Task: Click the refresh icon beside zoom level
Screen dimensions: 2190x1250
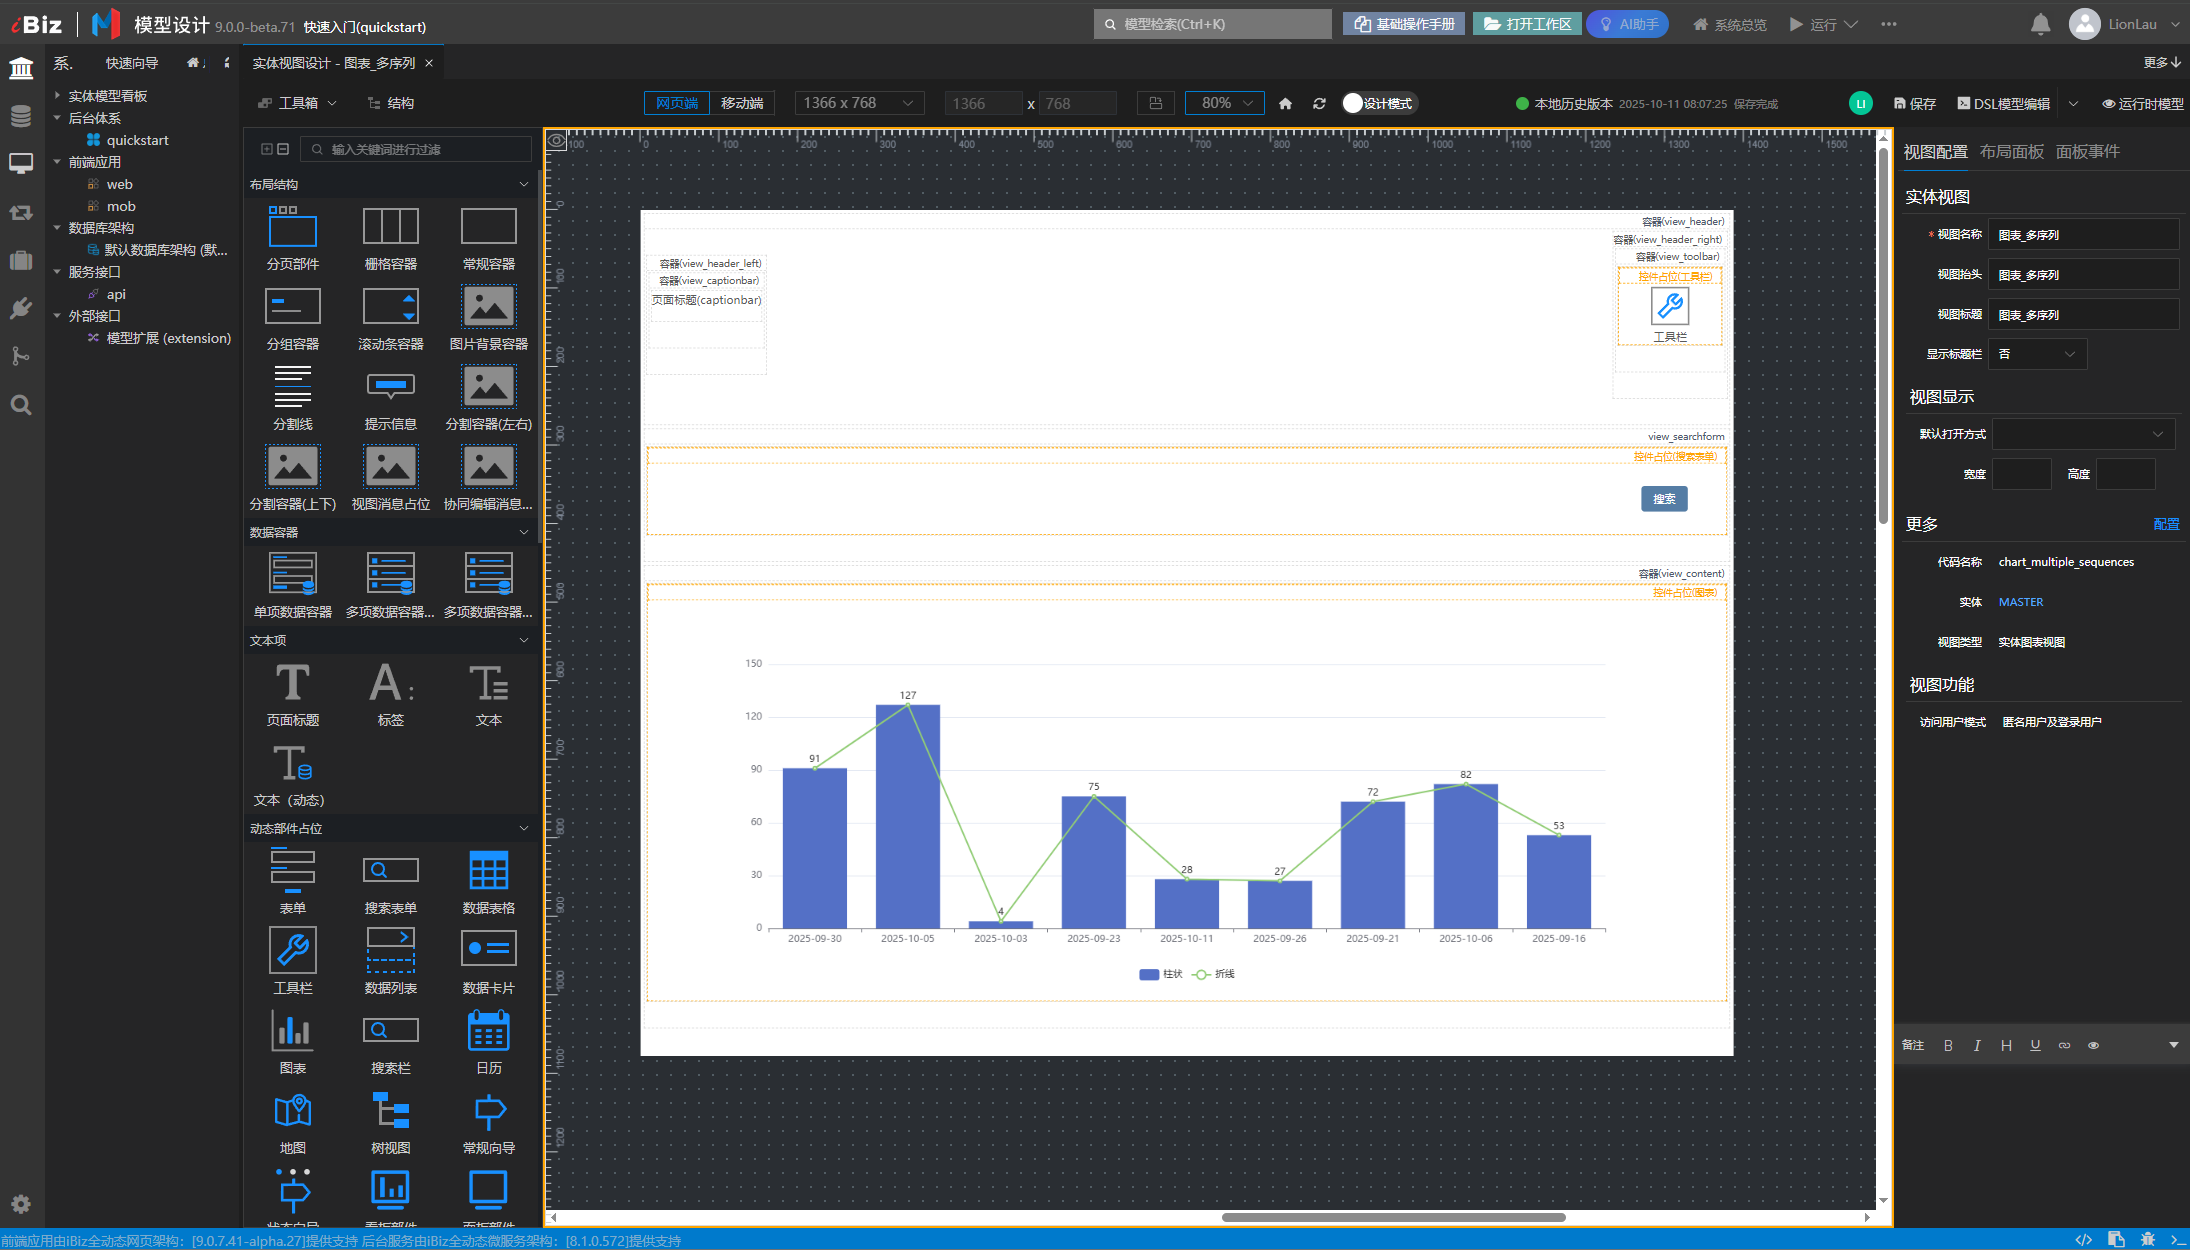Action: (x=1319, y=104)
